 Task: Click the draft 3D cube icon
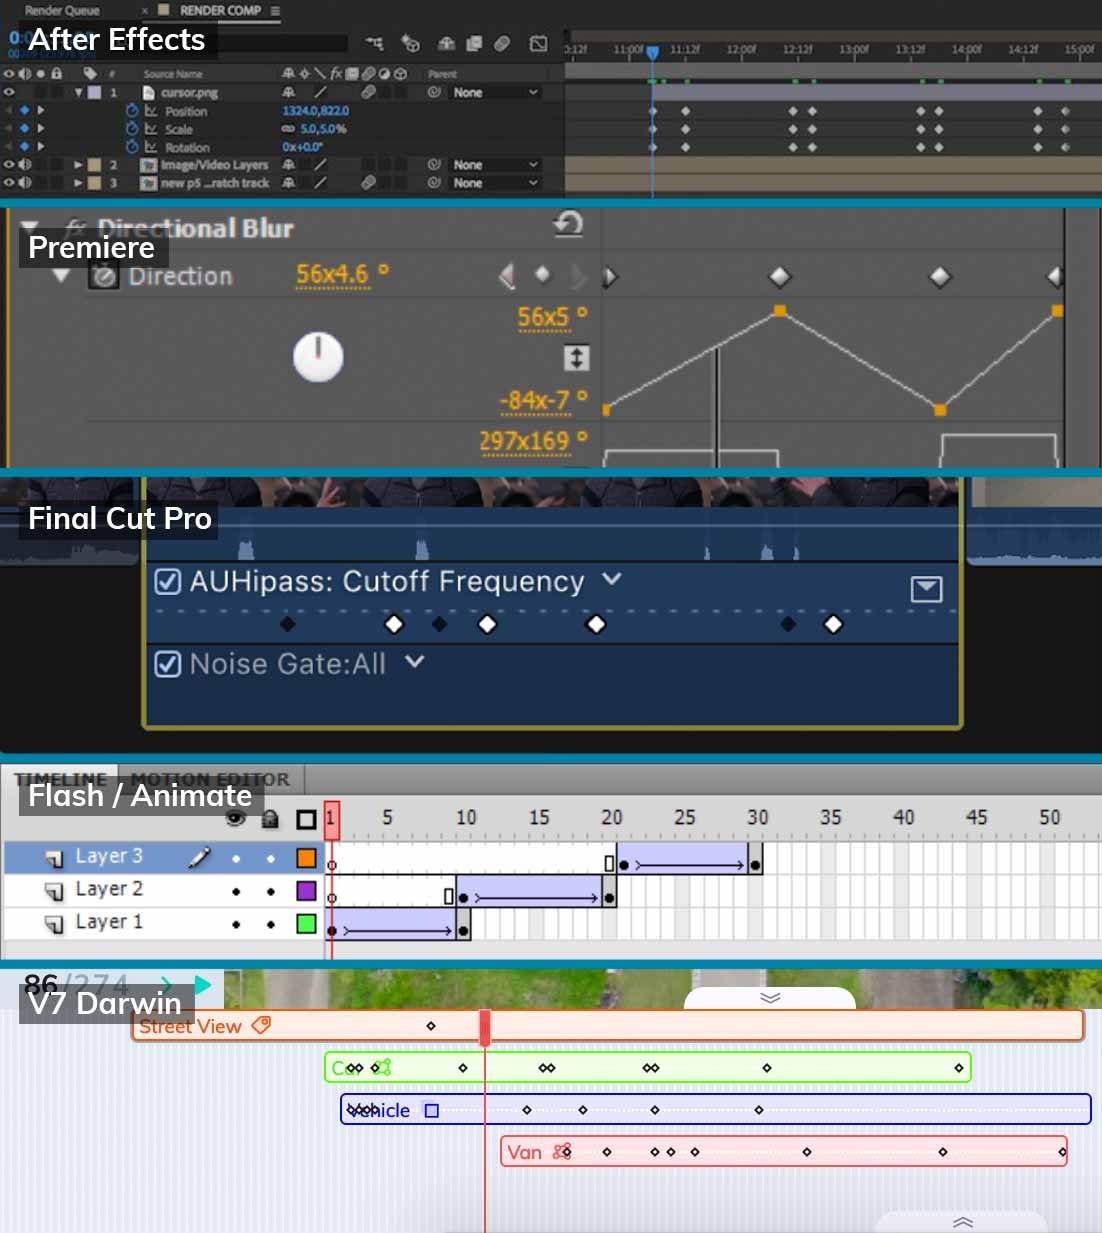point(410,43)
